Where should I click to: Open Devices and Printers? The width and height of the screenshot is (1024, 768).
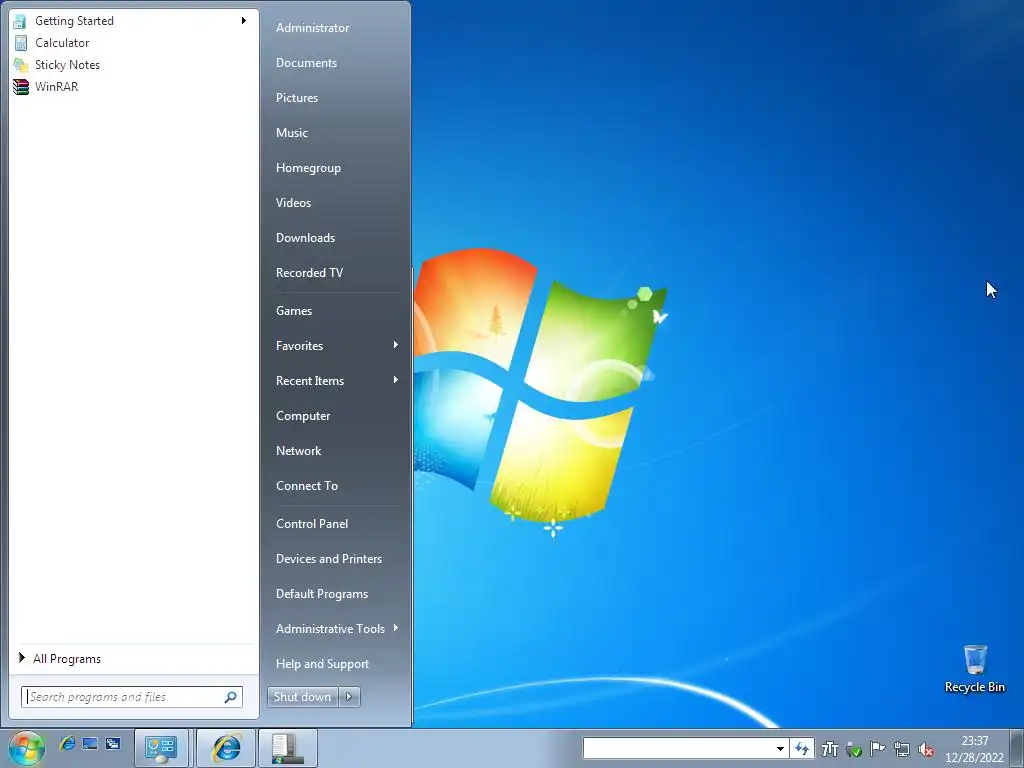tap(328, 559)
